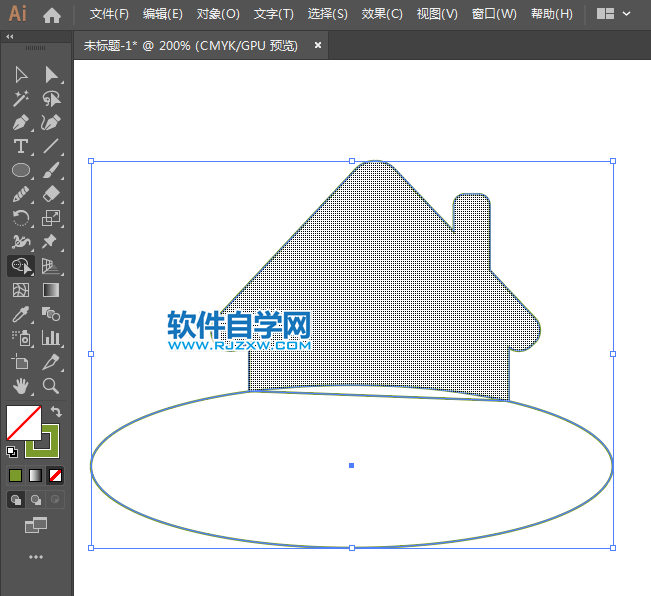Open the 选择(S) menu
The width and height of the screenshot is (651, 596).
click(x=328, y=14)
